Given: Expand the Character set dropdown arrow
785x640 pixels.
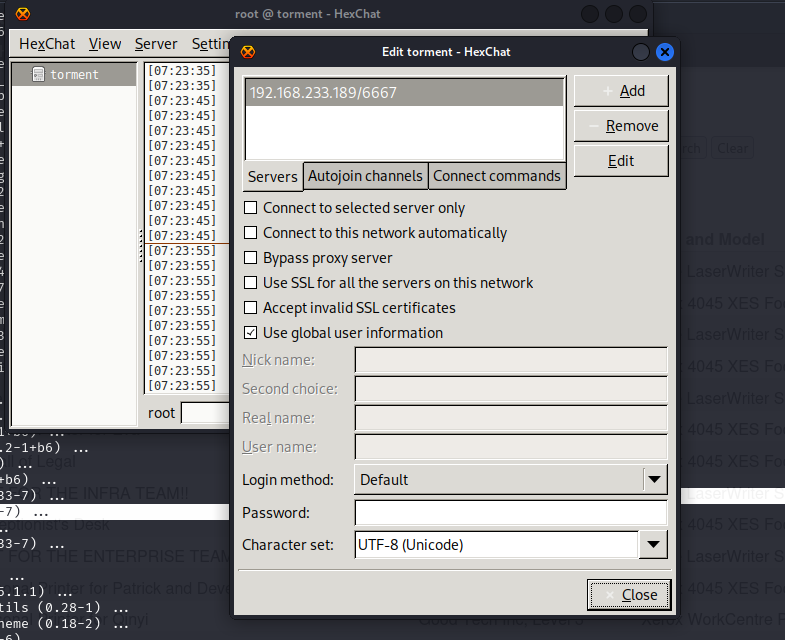Looking at the screenshot, I should (653, 544).
